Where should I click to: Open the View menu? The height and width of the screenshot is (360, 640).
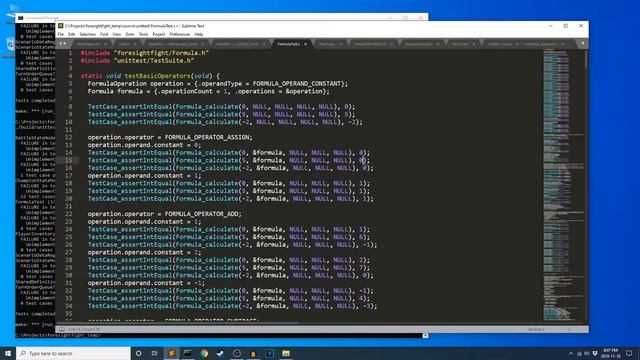pos(117,34)
